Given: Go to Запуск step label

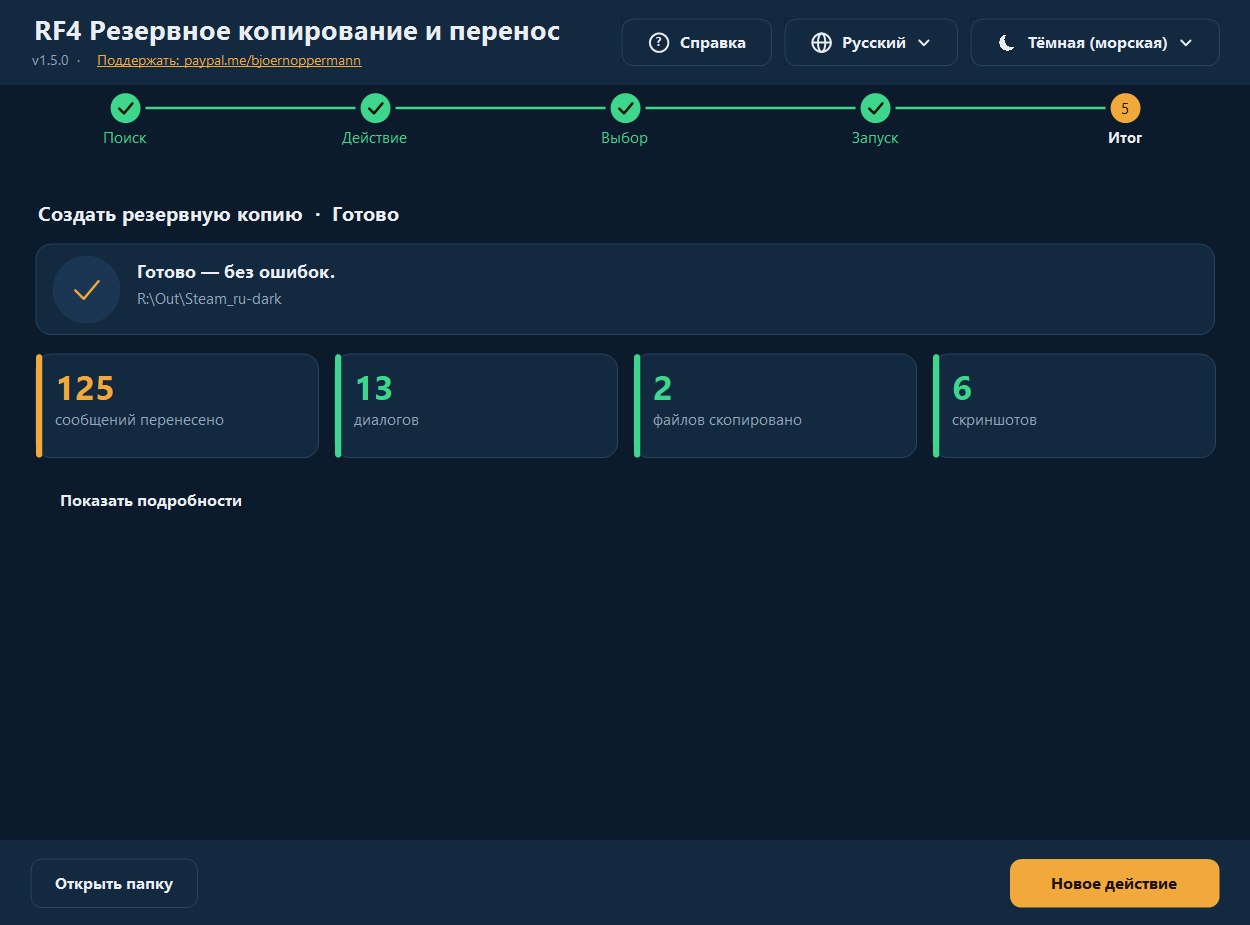Looking at the screenshot, I should (875, 138).
